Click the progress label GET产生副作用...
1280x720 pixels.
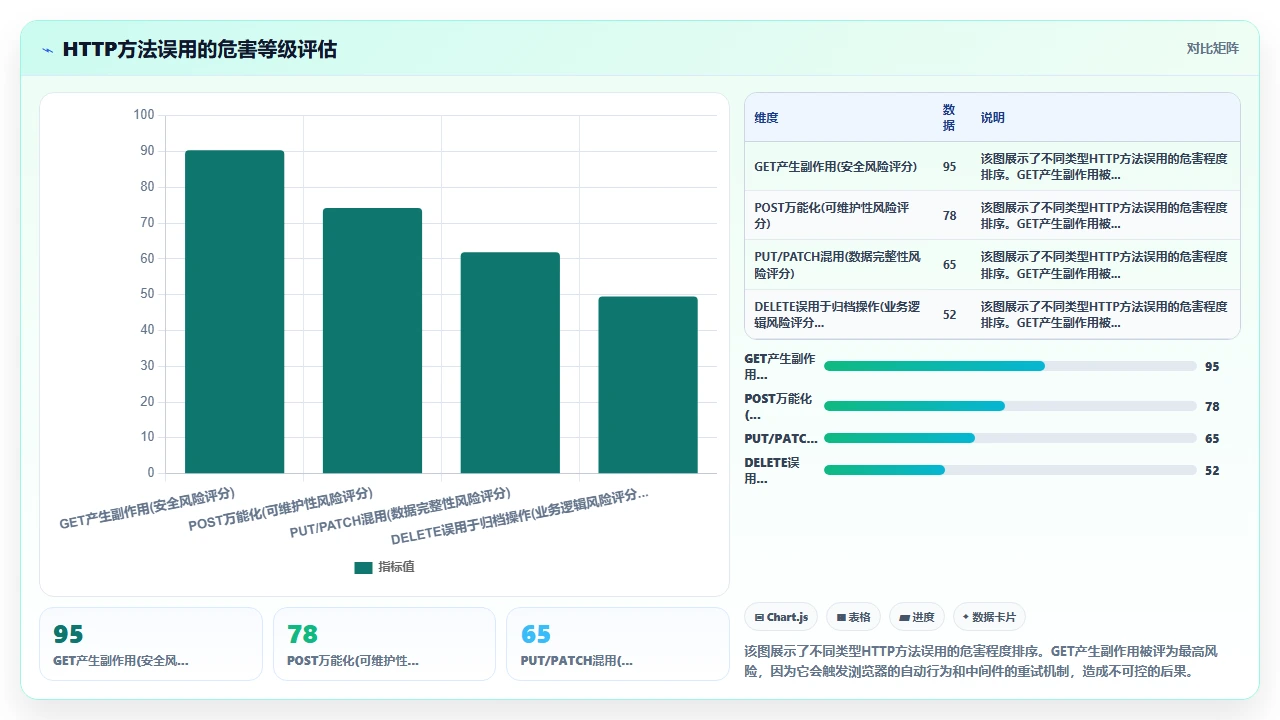tap(780, 366)
